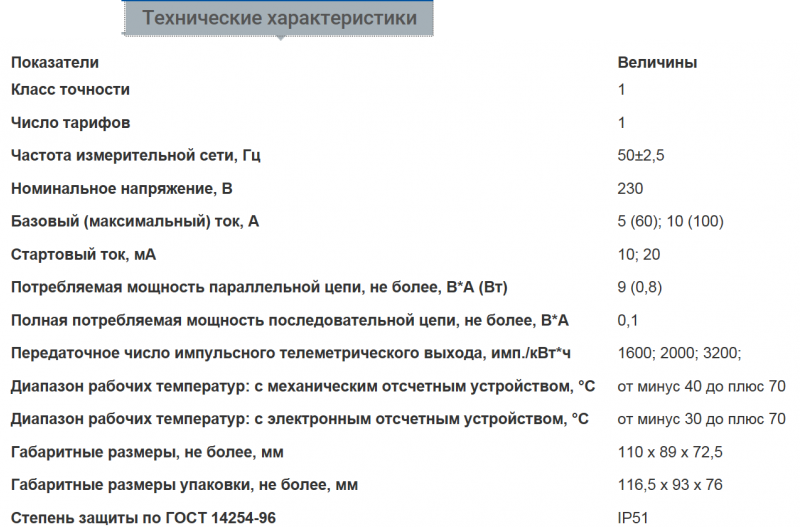Click temperature range row with электронным отсчетным устройством
This screenshot has width=800, height=527.
pos(299,419)
